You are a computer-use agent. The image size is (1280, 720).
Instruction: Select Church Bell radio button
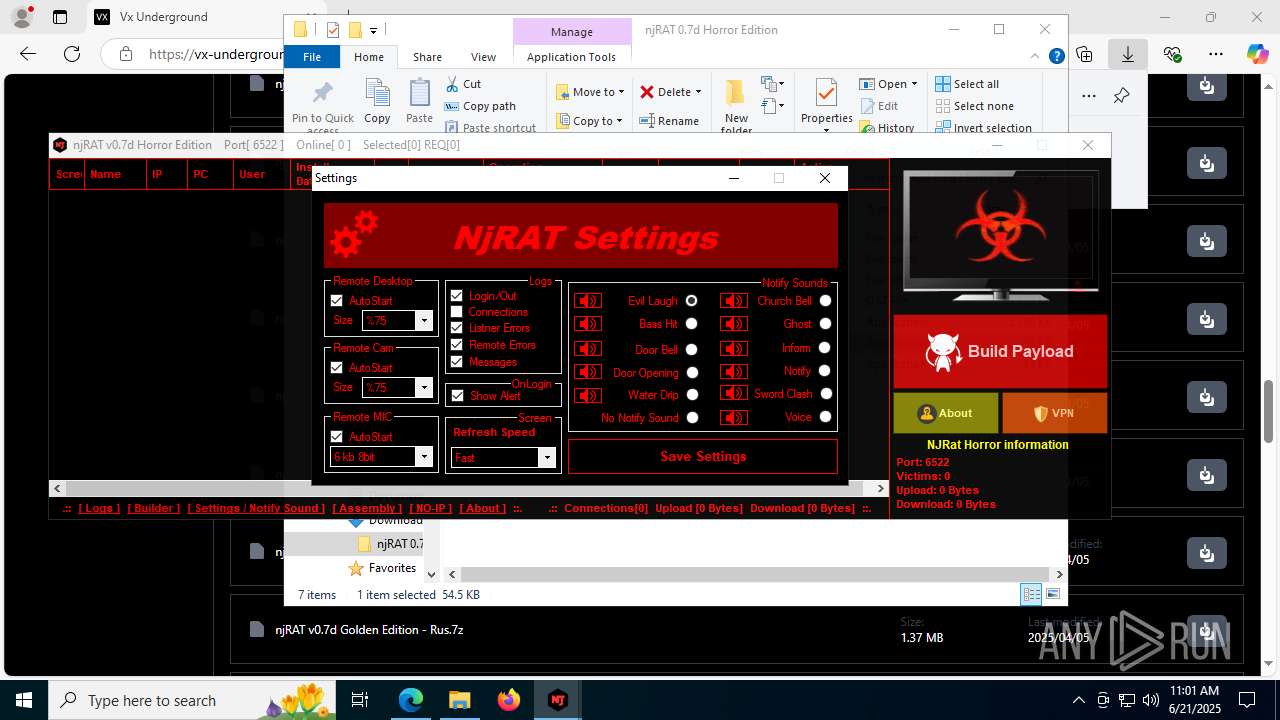[825, 300]
